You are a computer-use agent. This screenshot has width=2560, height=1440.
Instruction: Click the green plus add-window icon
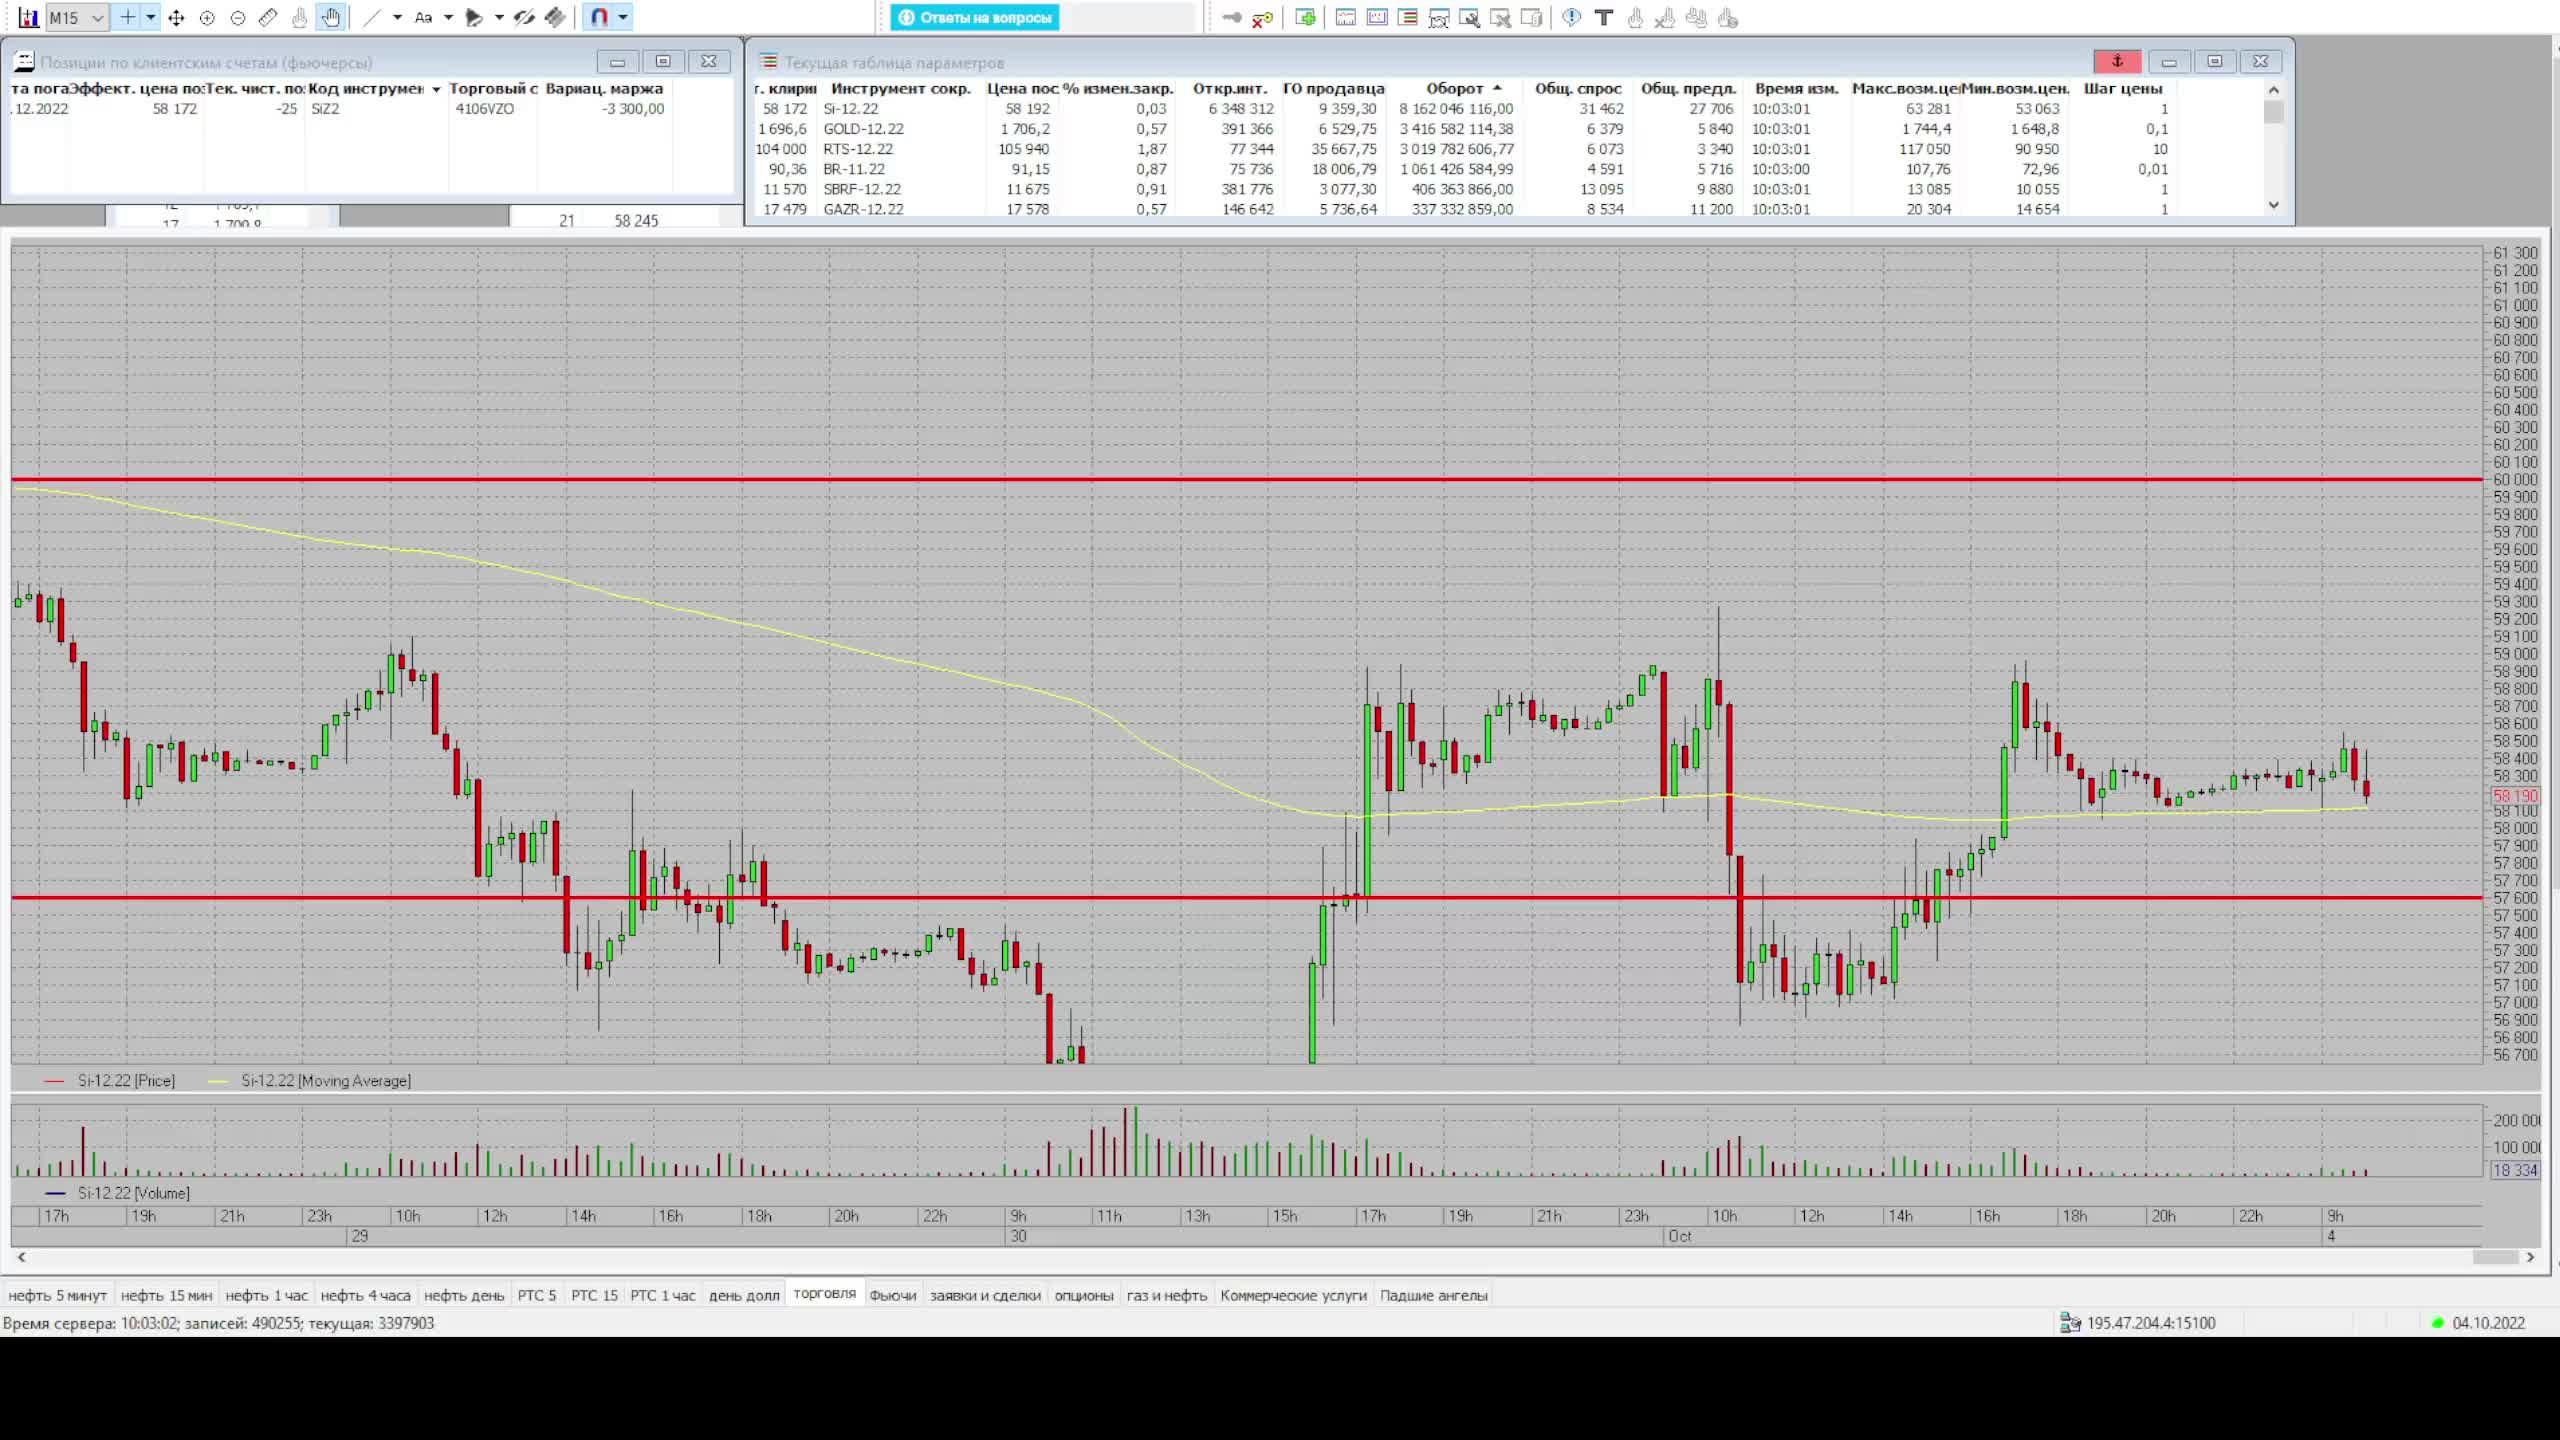tap(1305, 18)
